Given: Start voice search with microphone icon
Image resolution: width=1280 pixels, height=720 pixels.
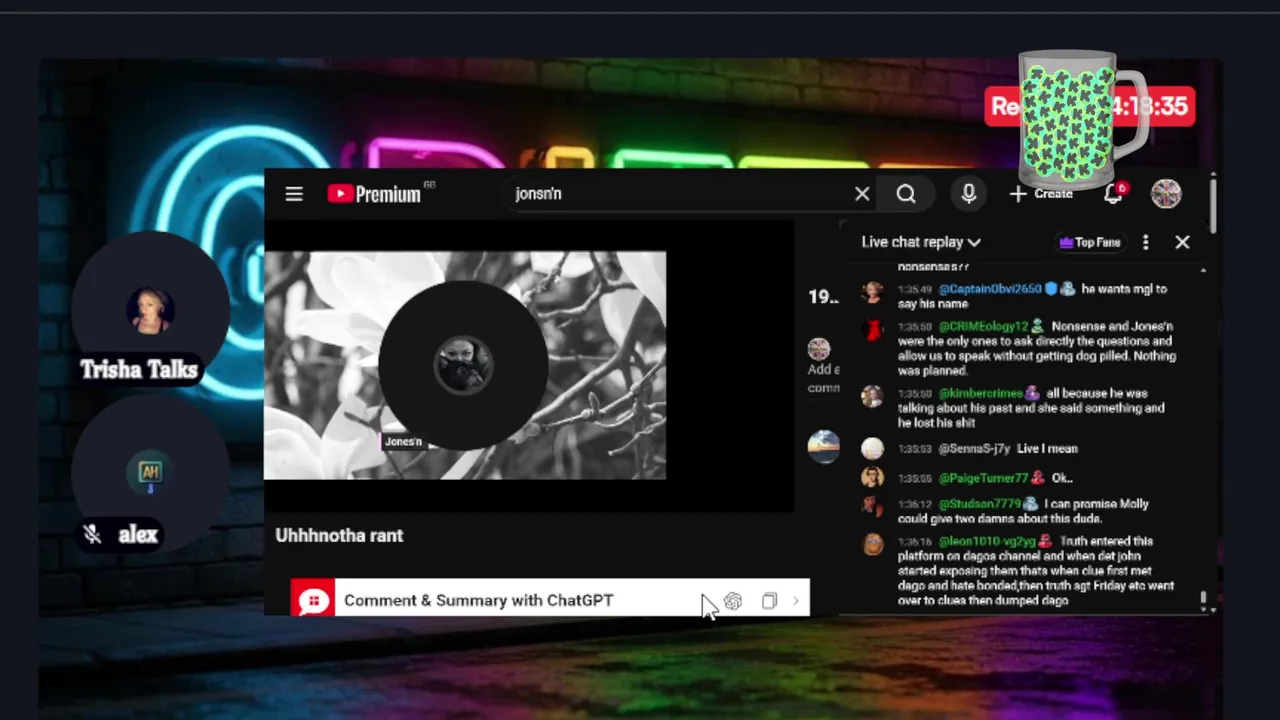Looking at the screenshot, I should click(968, 194).
